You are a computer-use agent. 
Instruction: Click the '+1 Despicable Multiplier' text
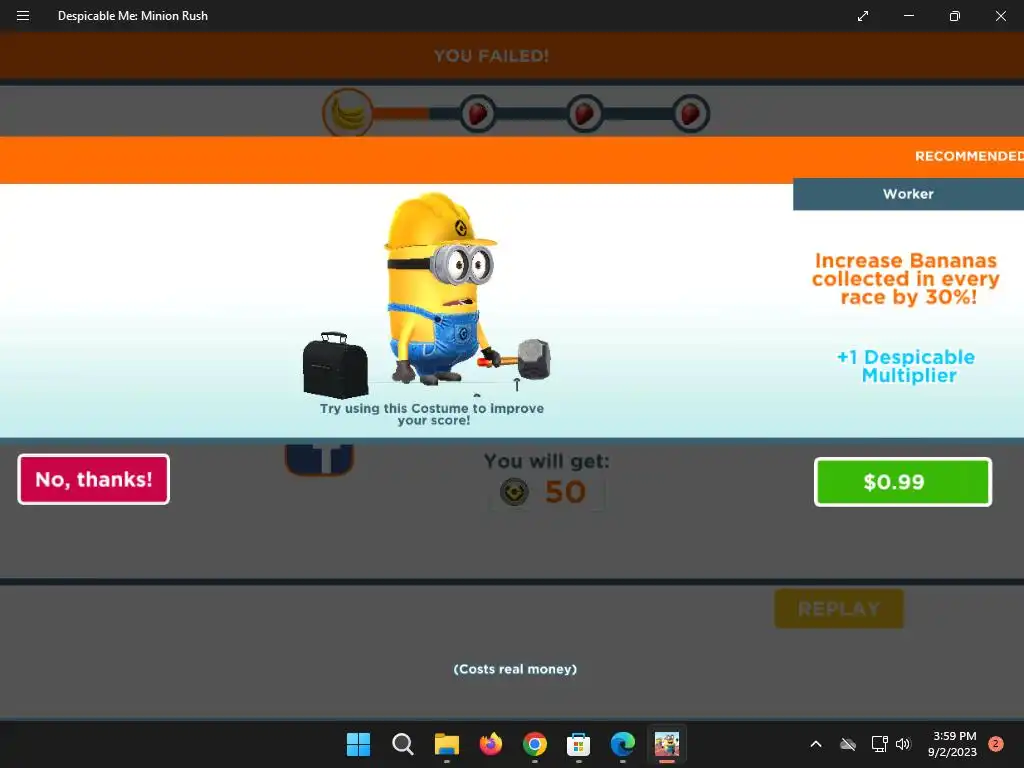[x=906, y=366]
